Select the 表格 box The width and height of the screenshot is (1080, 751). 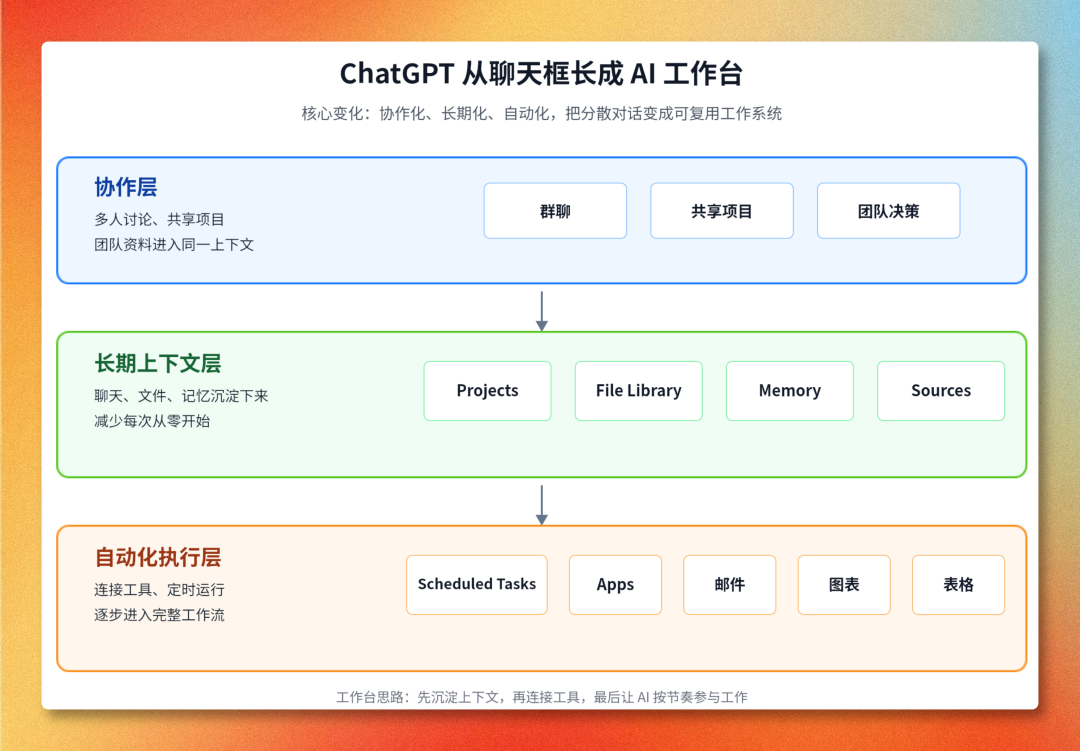[x=958, y=584]
